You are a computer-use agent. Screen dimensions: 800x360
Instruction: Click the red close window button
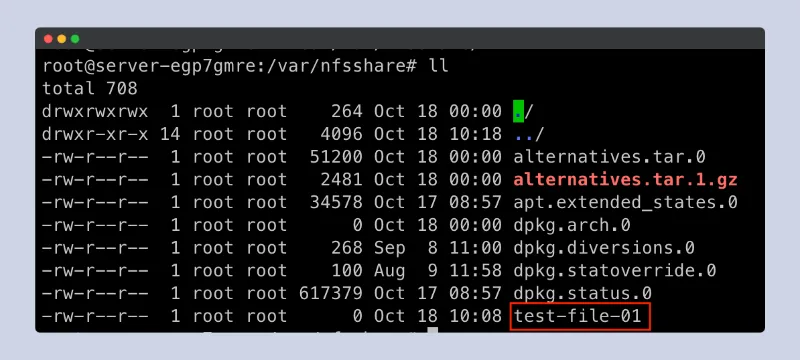48,39
